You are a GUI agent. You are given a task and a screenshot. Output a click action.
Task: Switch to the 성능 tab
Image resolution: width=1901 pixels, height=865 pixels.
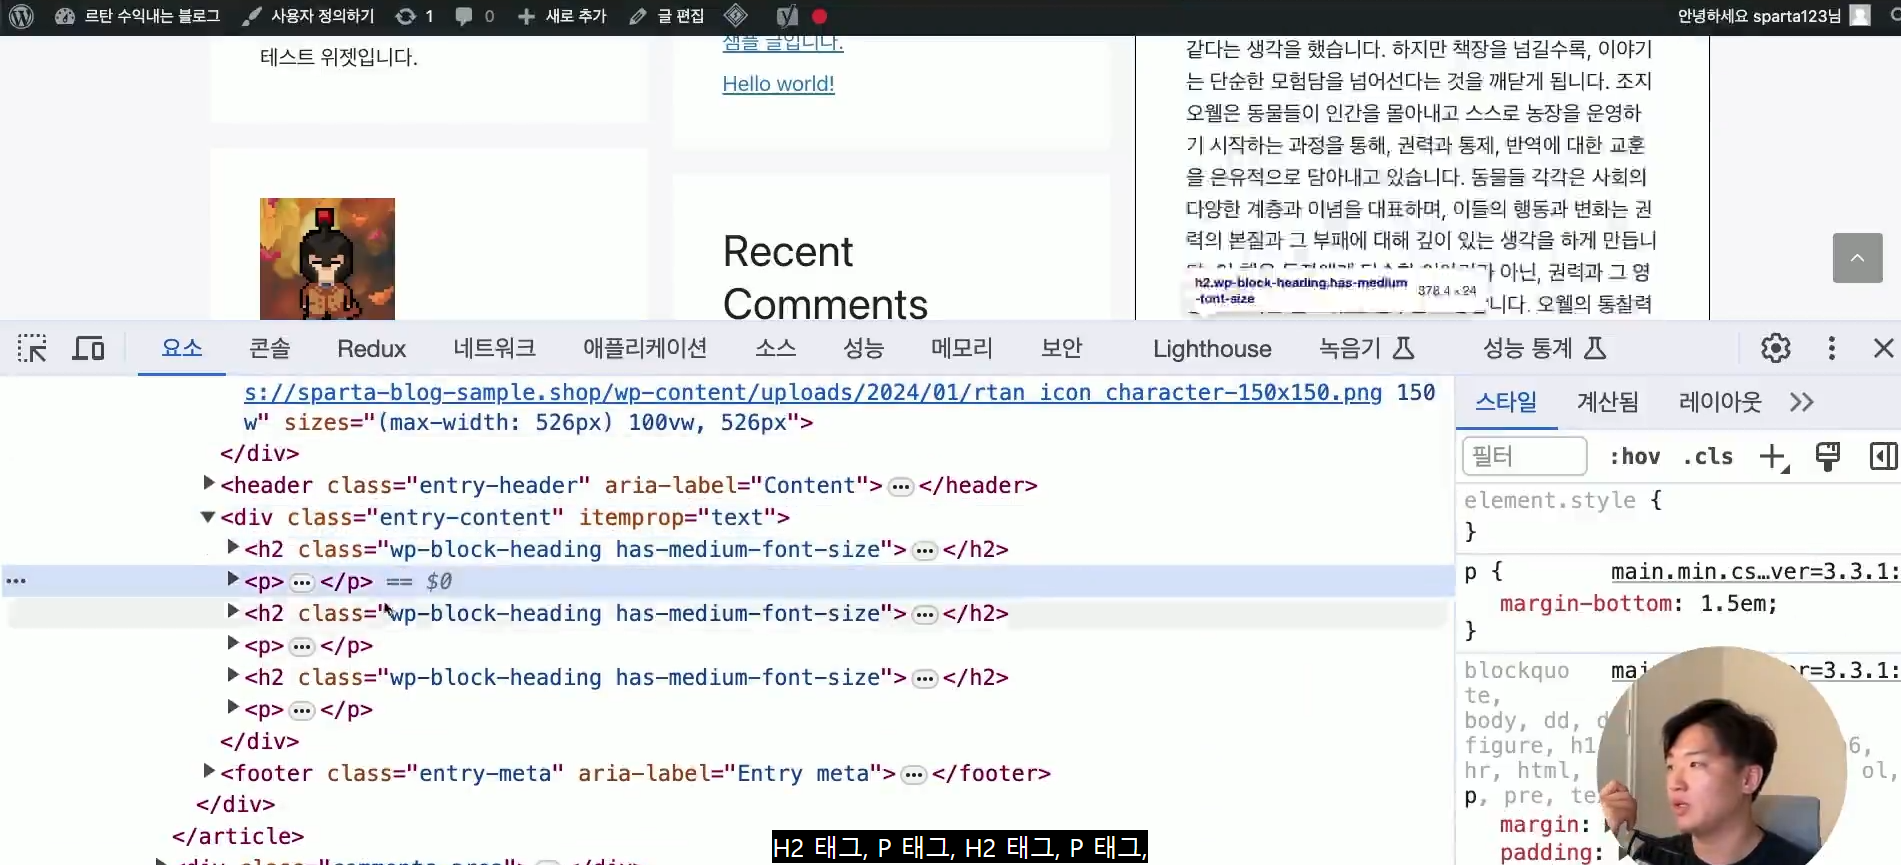[863, 348]
